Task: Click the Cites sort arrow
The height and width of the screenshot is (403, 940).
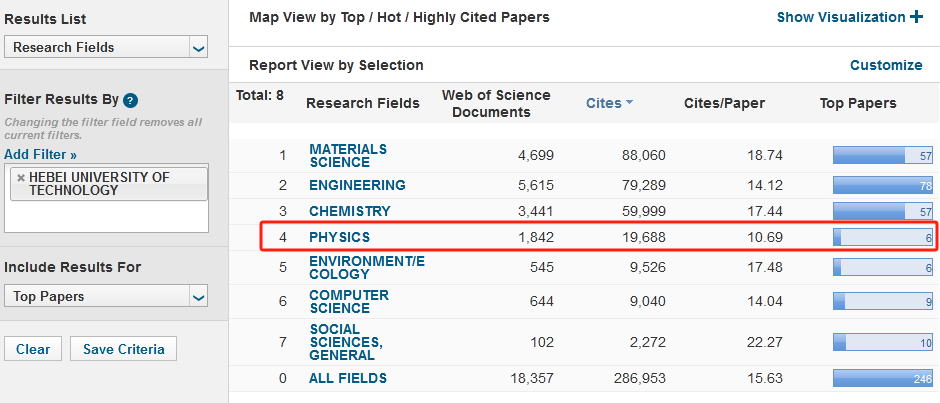Action: 630,103
